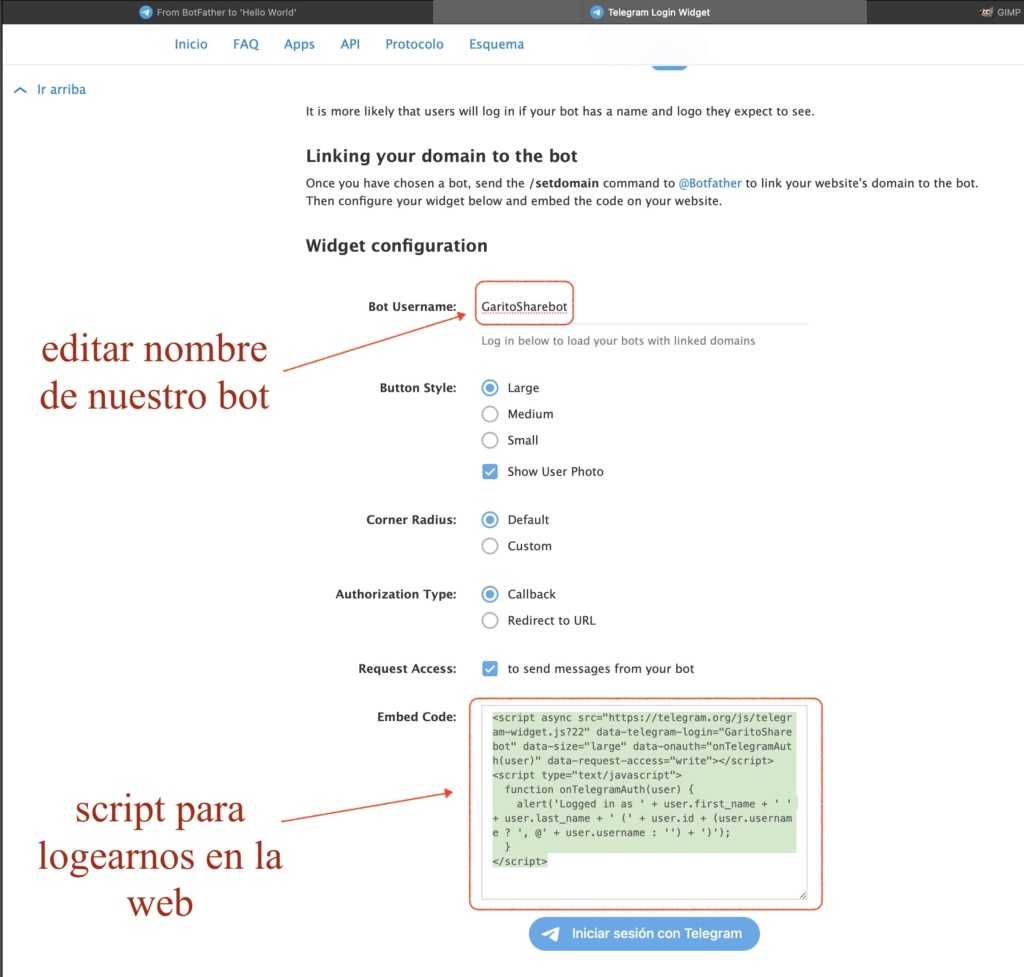Click the 'Button Style:' label
Image resolution: width=1024 pixels, height=977 pixels.
click(418, 388)
